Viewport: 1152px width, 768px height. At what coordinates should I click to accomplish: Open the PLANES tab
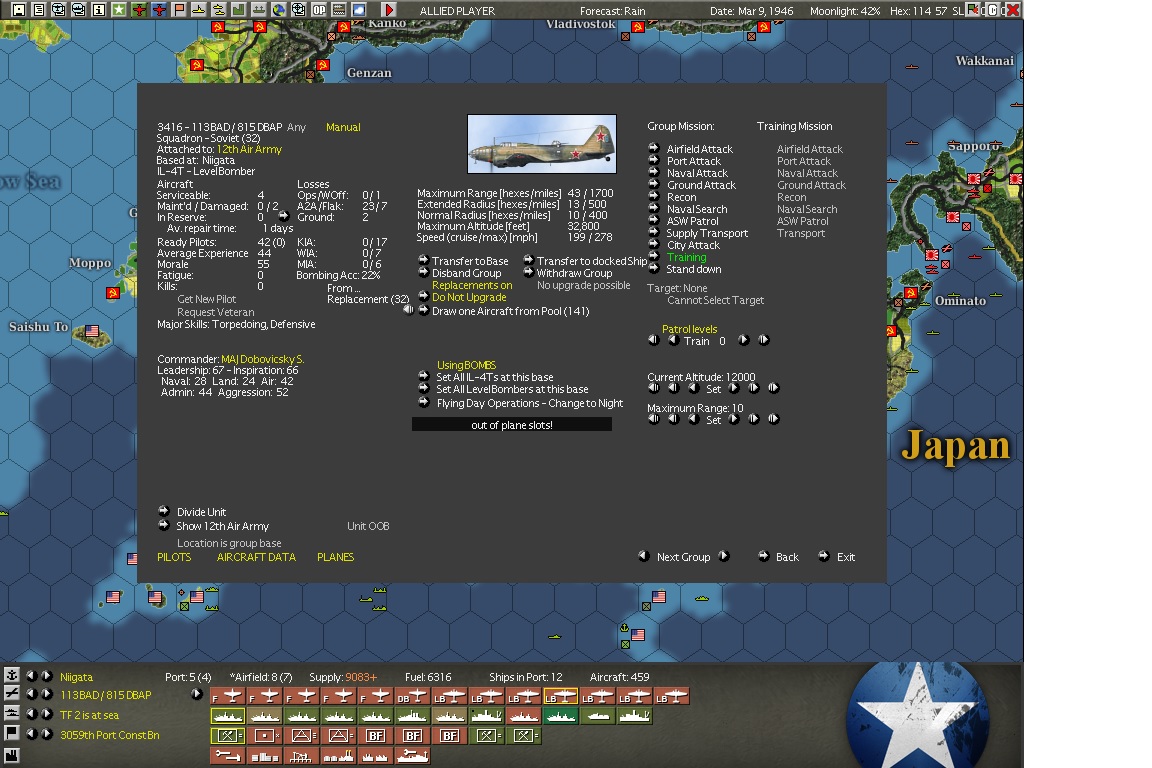335,557
